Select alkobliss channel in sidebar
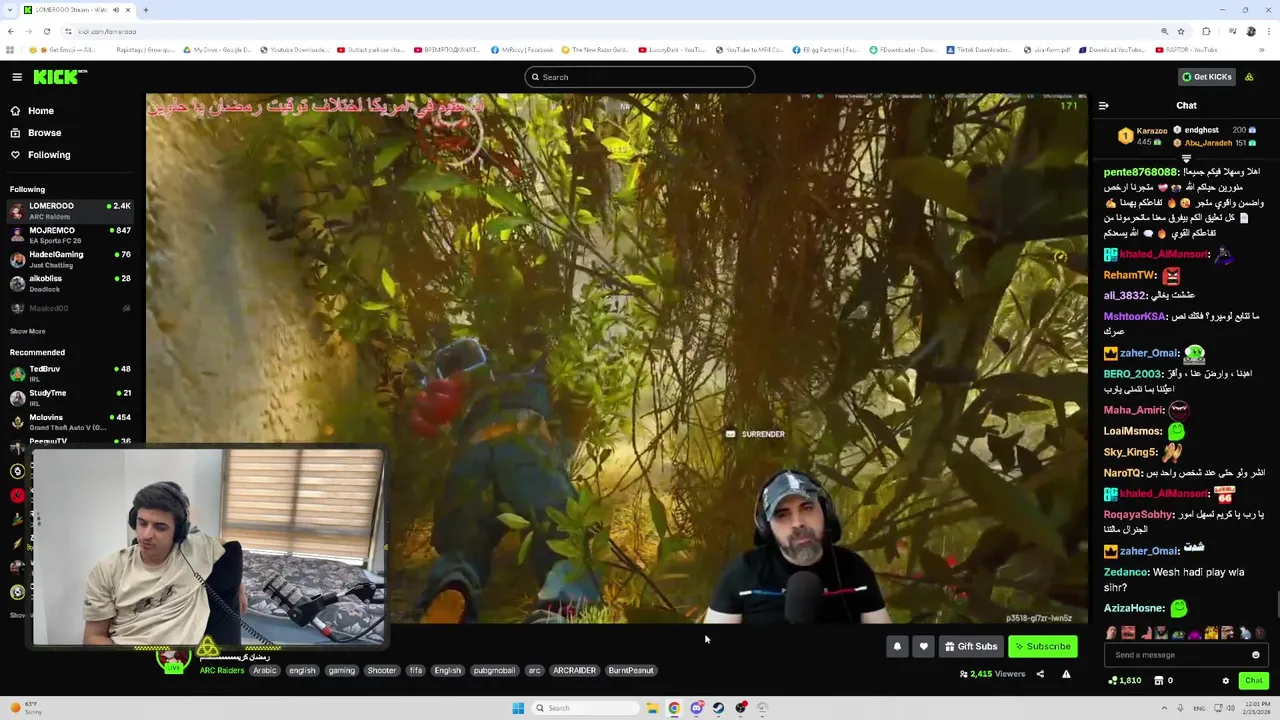The width and height of the screenshot is (1280, 720). (70, 283)
